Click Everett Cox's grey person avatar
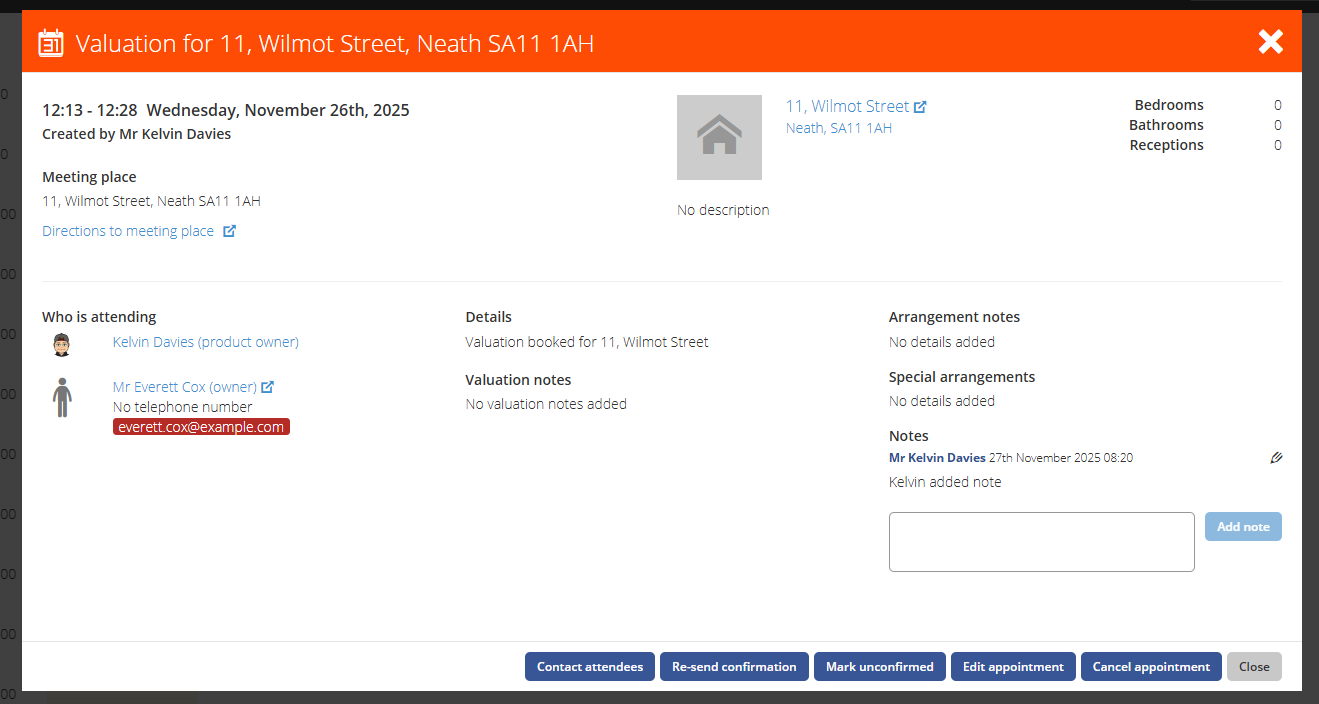Screen dimensions: 1319x704 coord(62,396)
